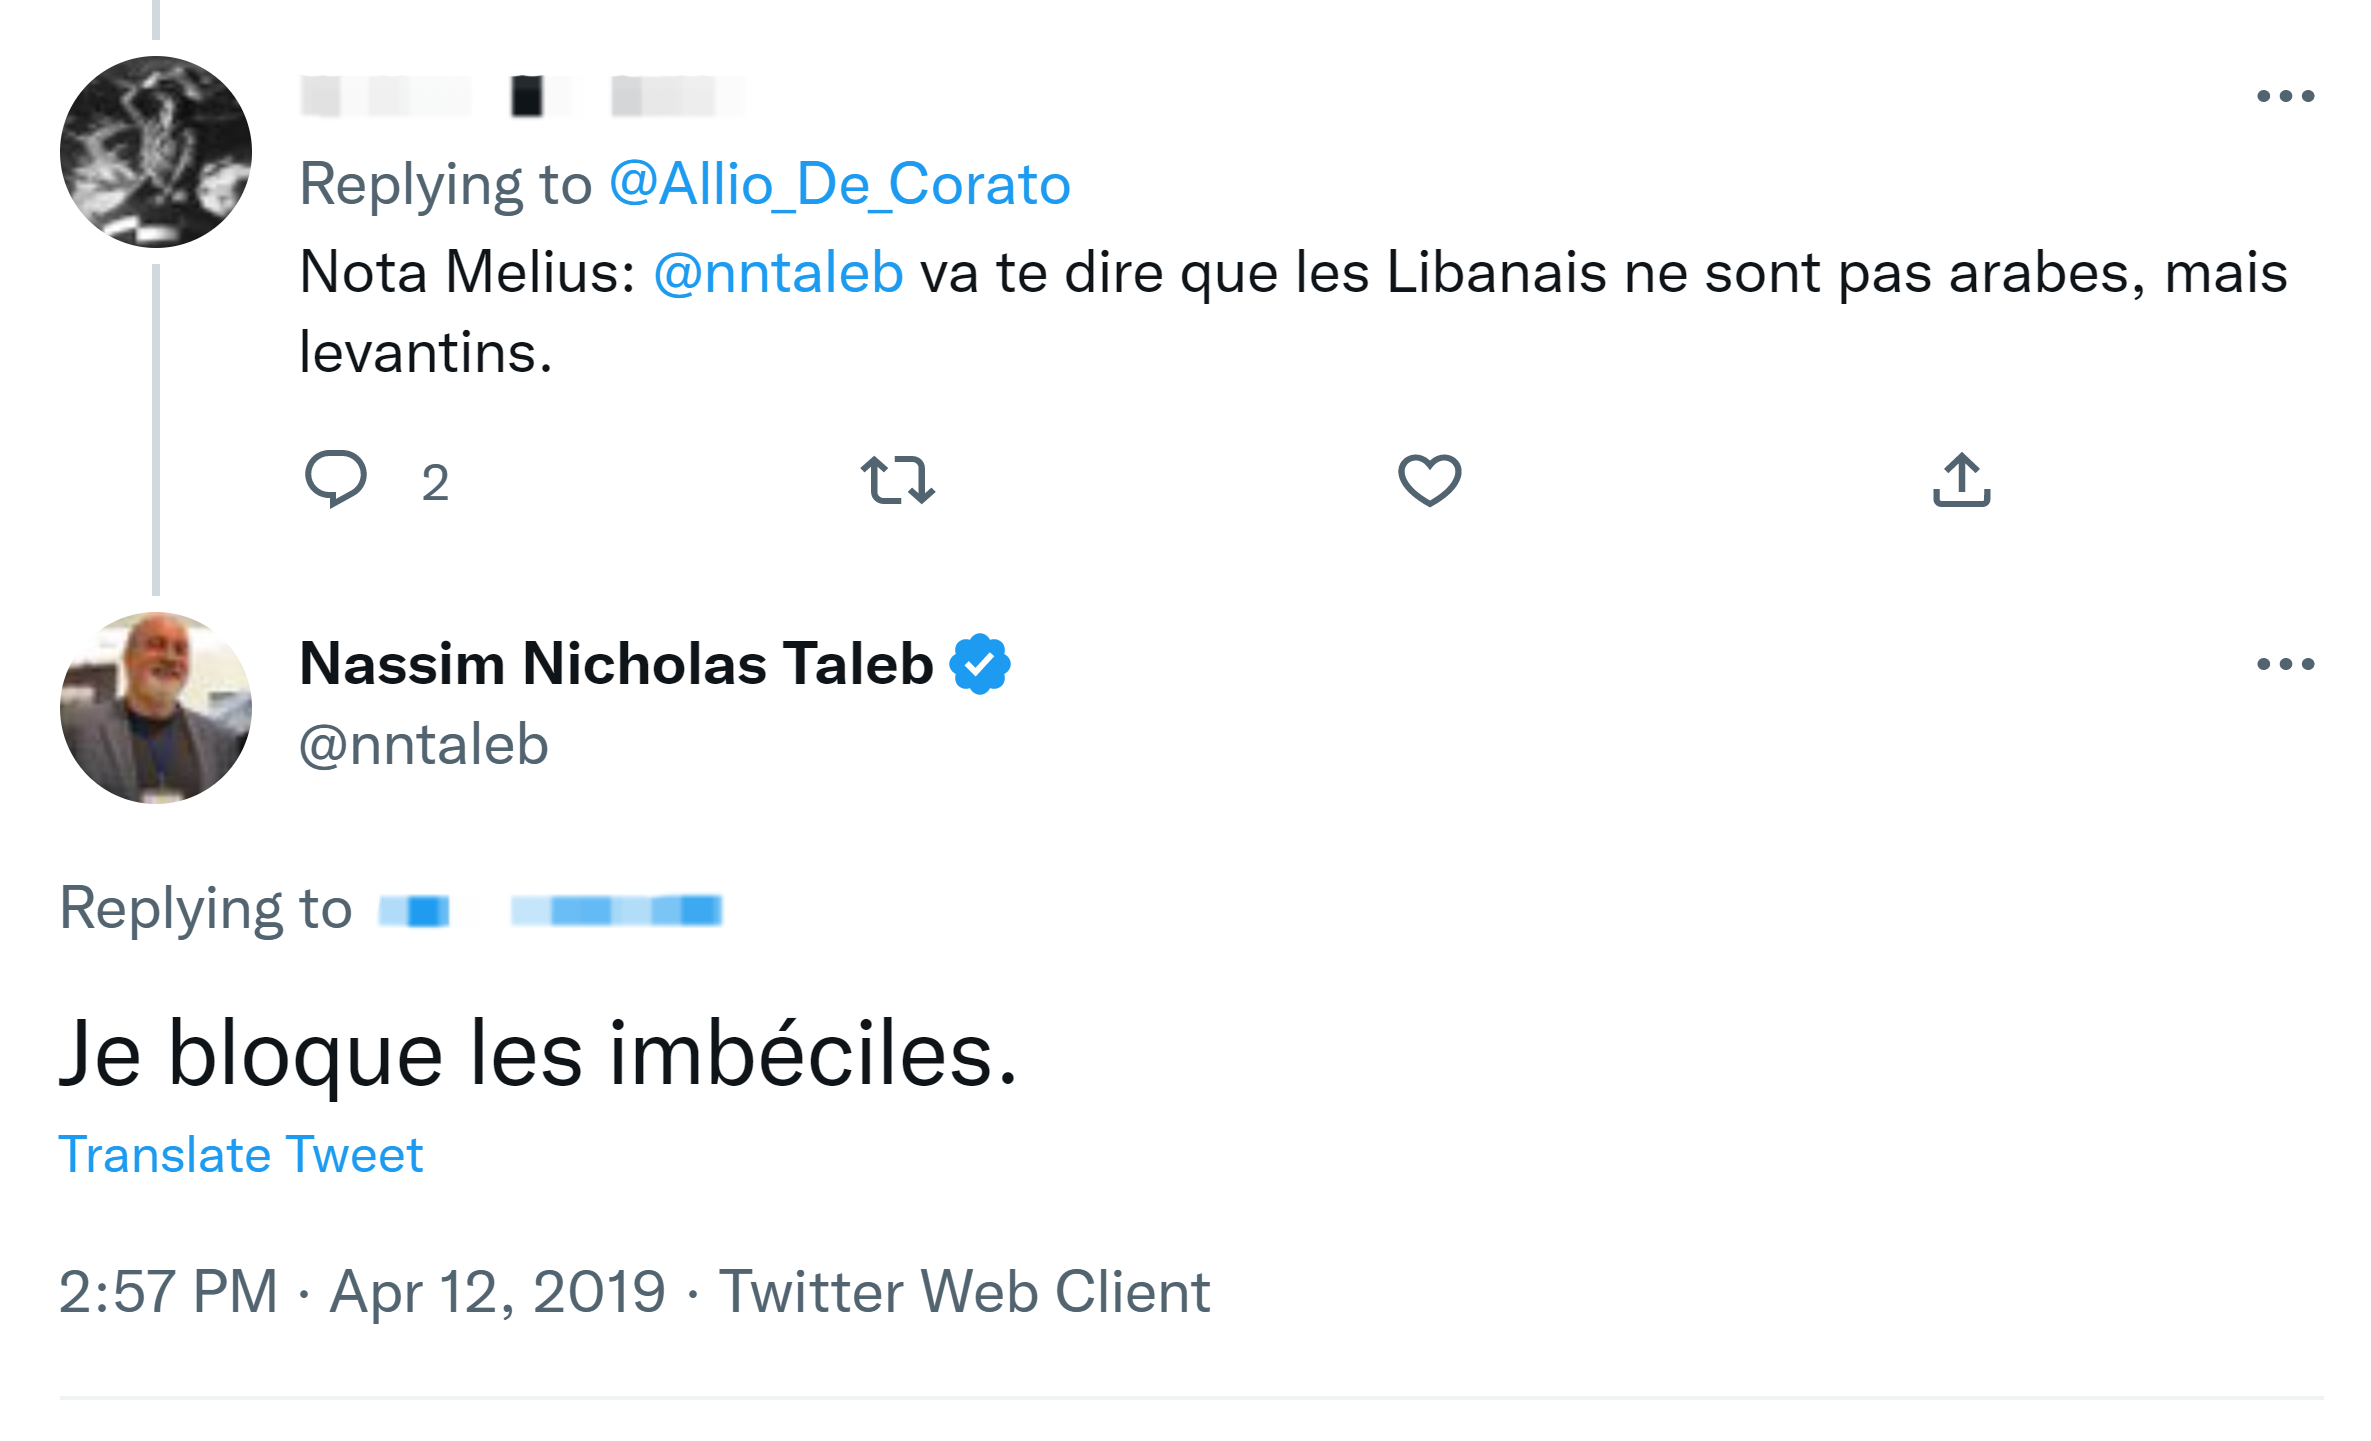Click the 2:57 PM Apr 12, 2019 timestamp
2371x1441 pixels.
tap(362, 1291)
